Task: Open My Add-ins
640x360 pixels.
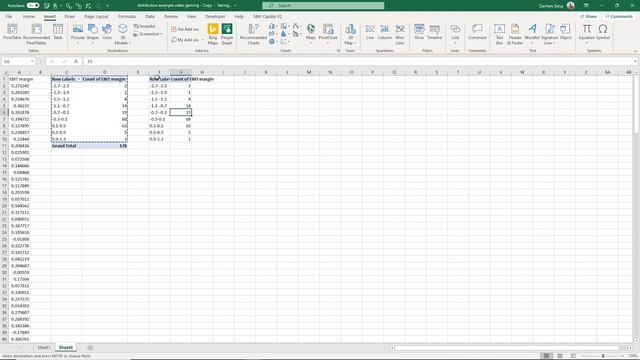Action: coord(187,40)
